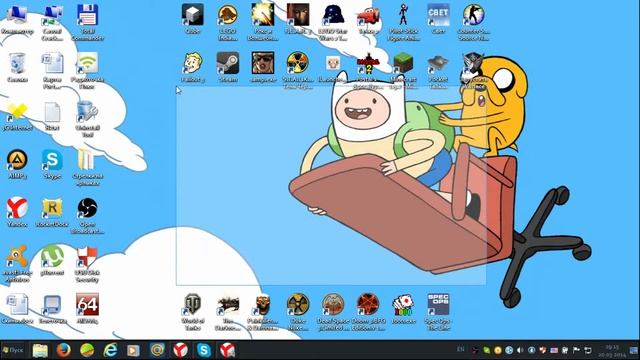Launch Spec Ops The Line shortcut
The width and height of the screenshot is (640, 360).
pos(438,312)
